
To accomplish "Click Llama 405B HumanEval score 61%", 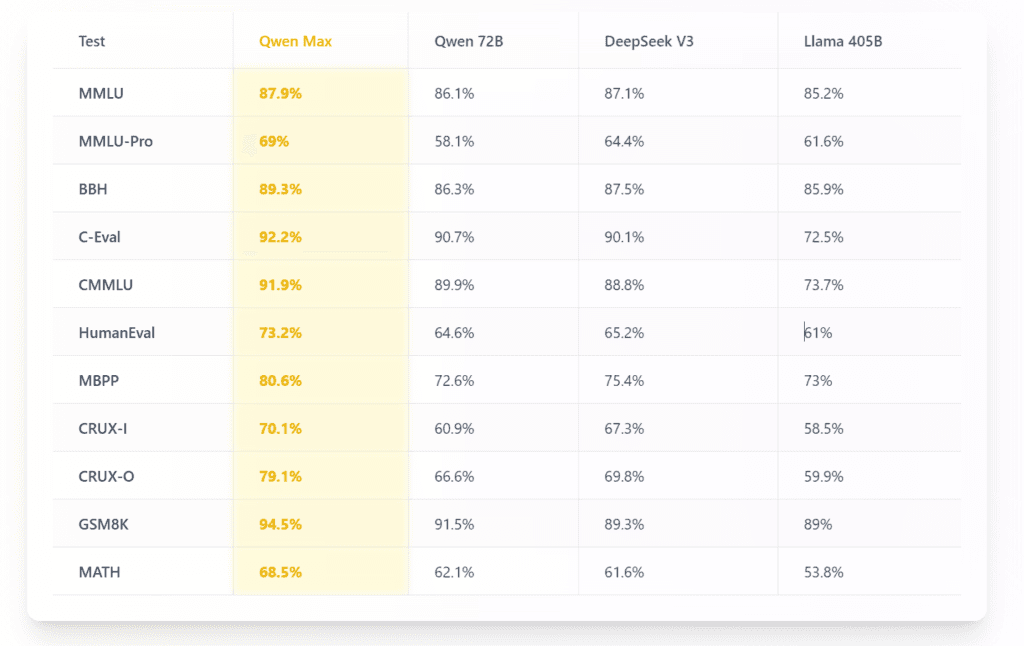I will click(818, 332).
